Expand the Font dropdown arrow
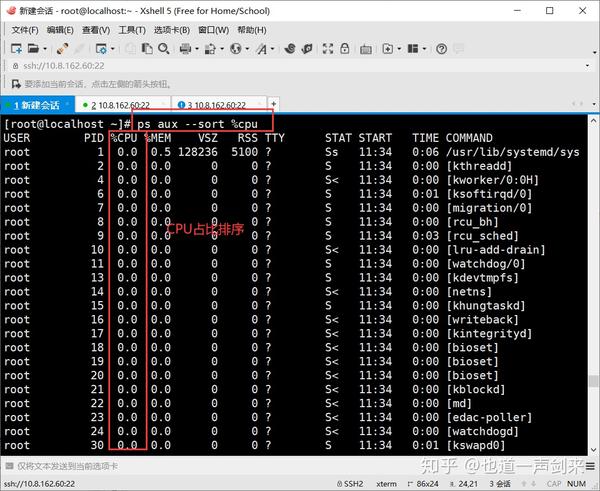600x491 pixels. pos(272,49)
